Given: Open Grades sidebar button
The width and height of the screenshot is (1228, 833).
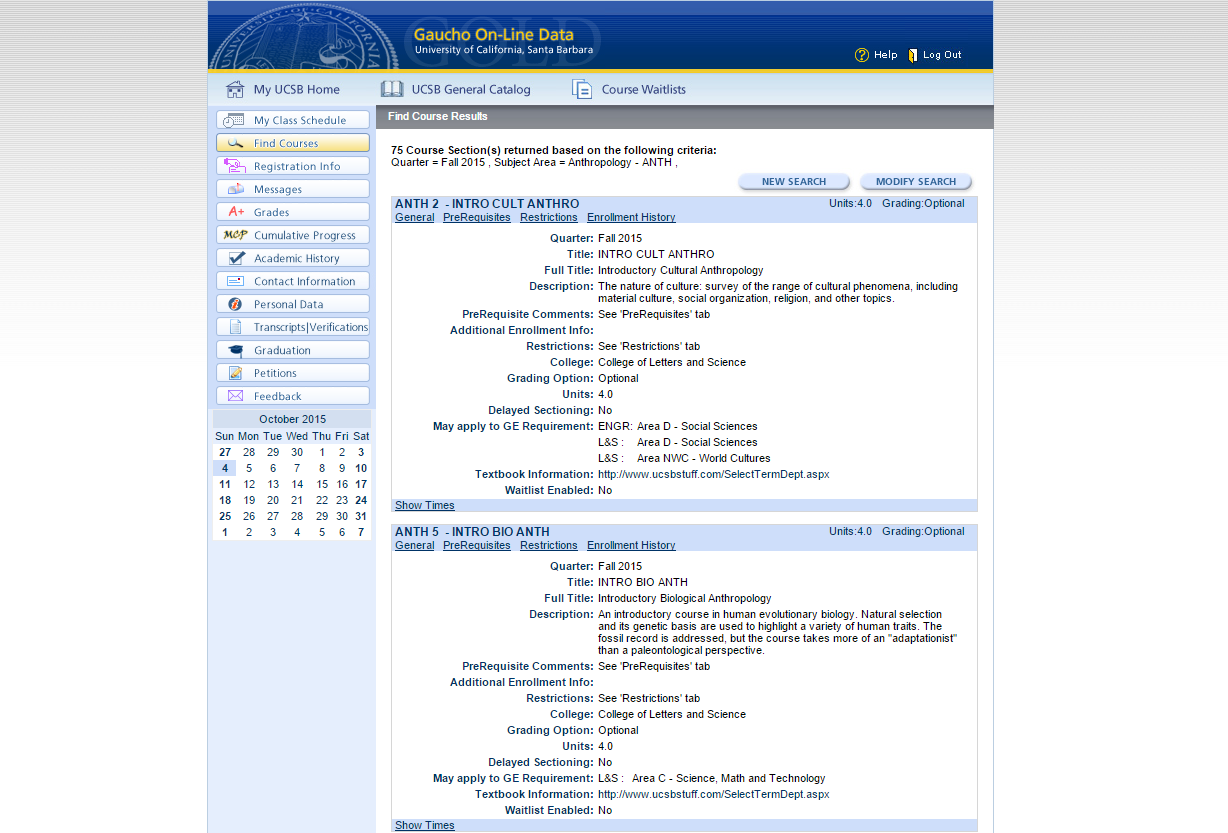Looking at the screenshot, I should coord(293,212).
